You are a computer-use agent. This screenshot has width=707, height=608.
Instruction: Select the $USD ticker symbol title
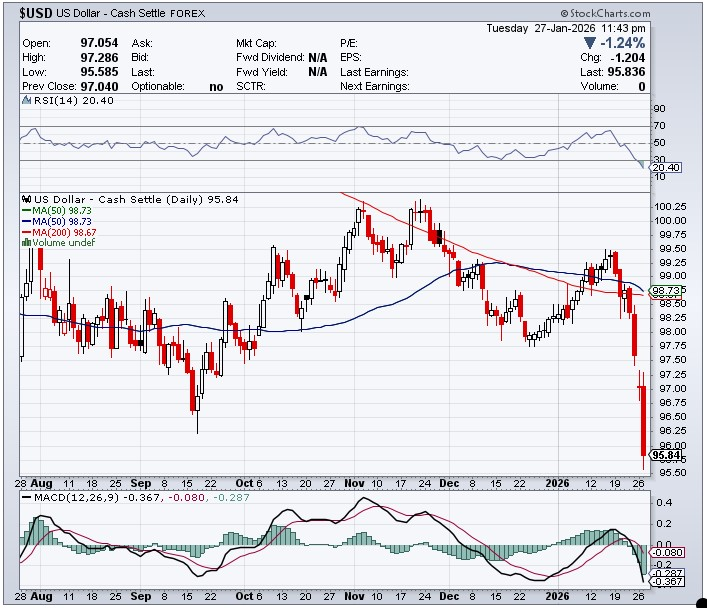(36, 13)
